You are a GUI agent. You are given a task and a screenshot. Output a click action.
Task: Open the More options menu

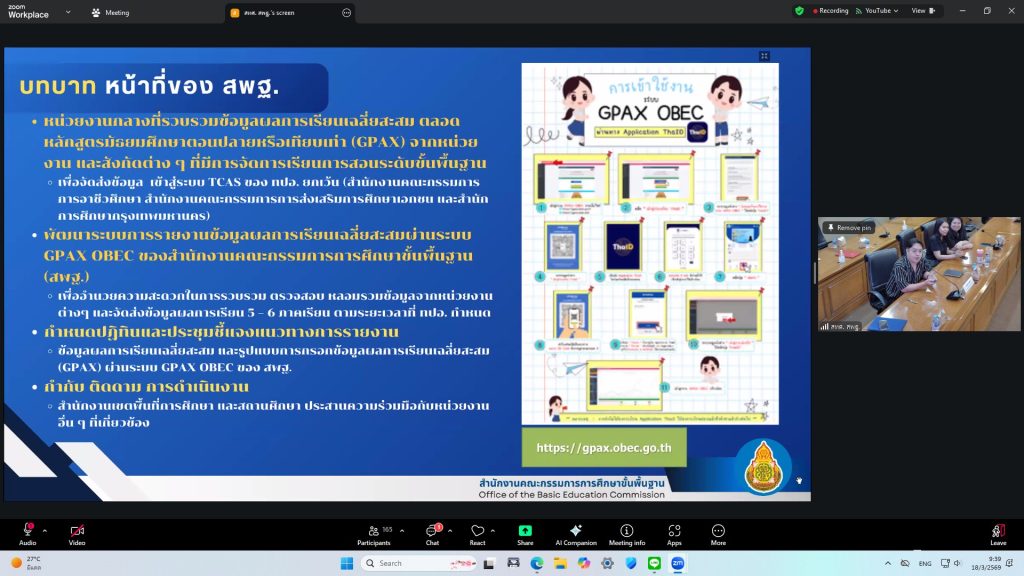(718, 531)
